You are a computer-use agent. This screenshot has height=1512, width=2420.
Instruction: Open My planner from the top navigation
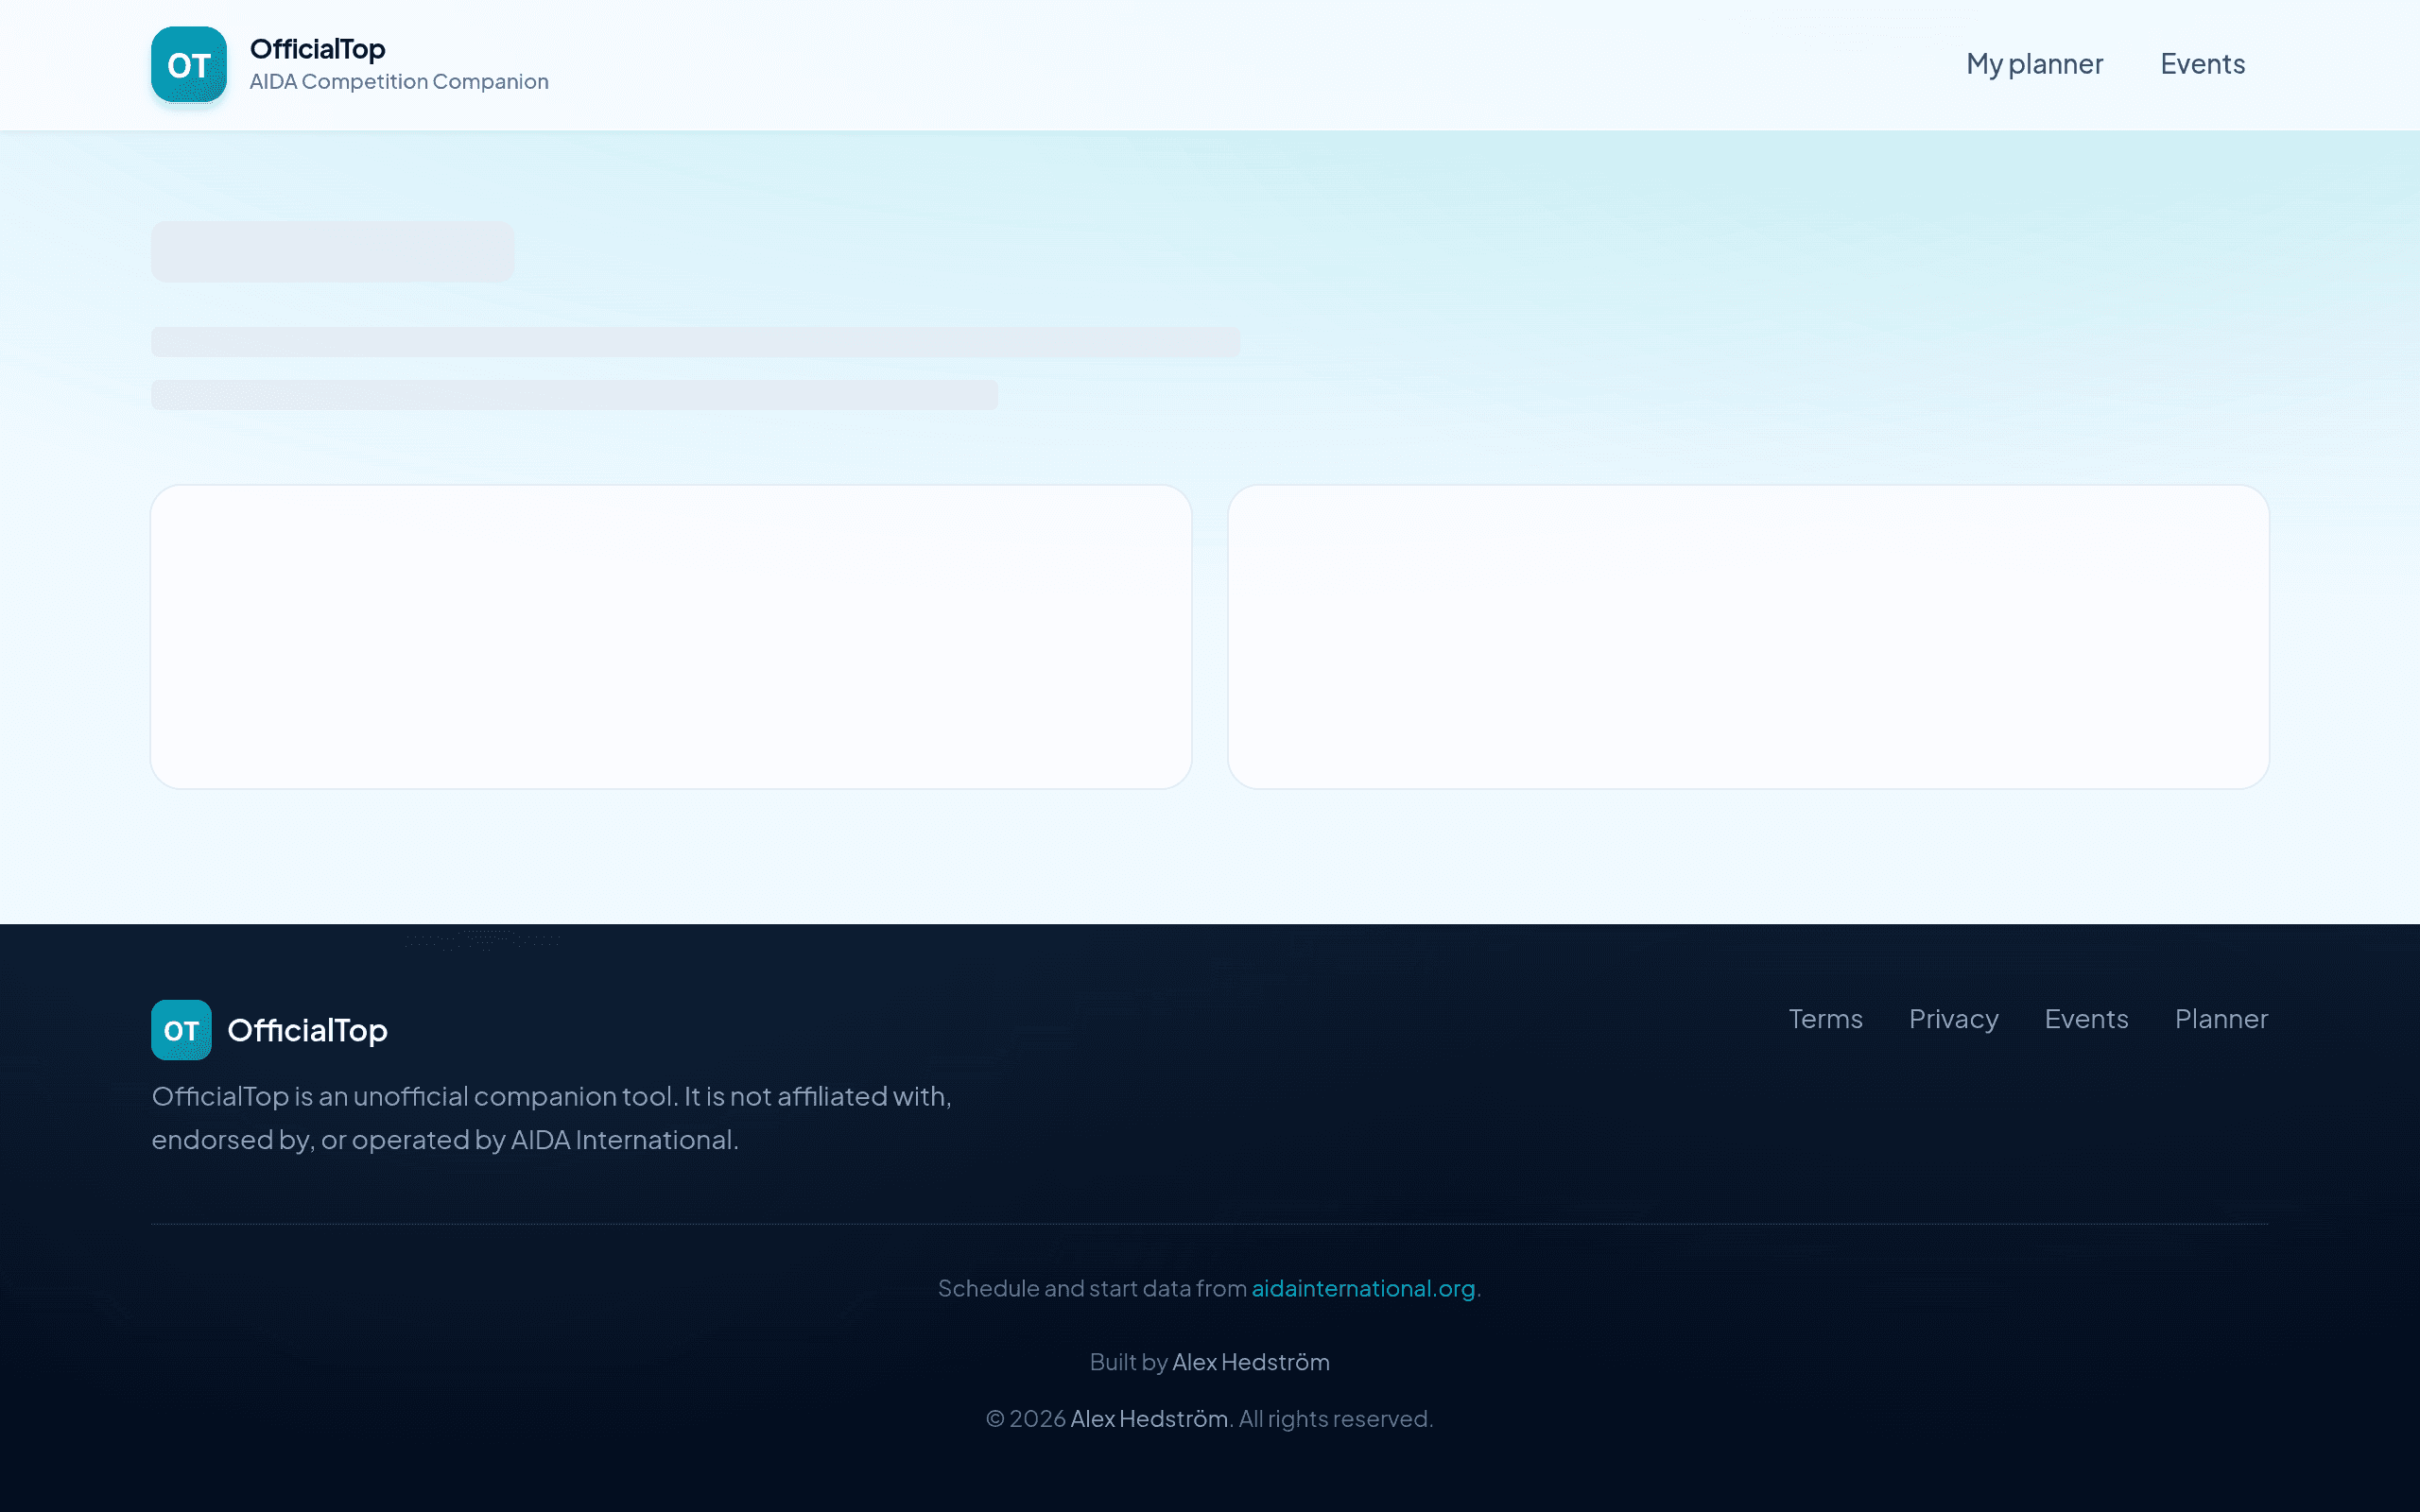point(2034,64)
